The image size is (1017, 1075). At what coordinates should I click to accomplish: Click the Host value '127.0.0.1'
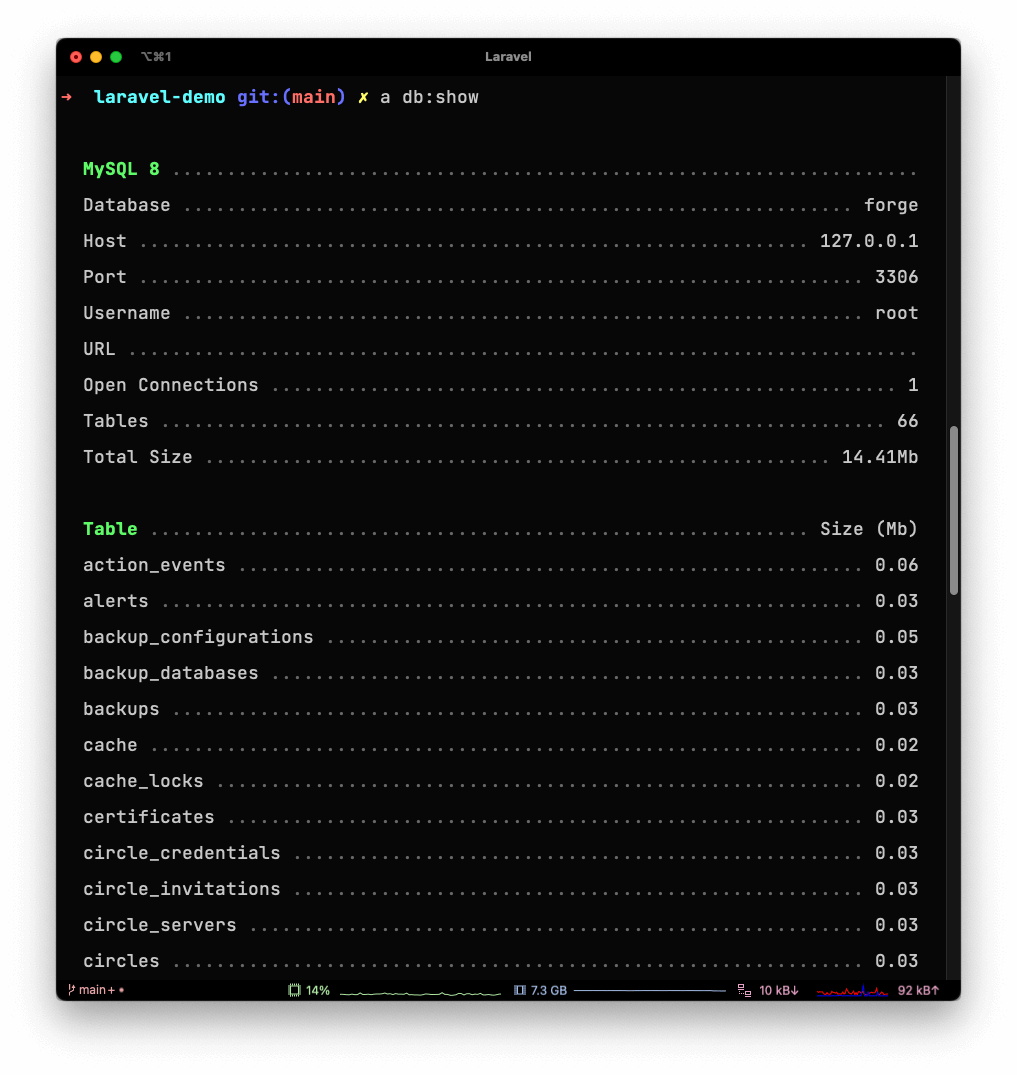tap(869, 241)
